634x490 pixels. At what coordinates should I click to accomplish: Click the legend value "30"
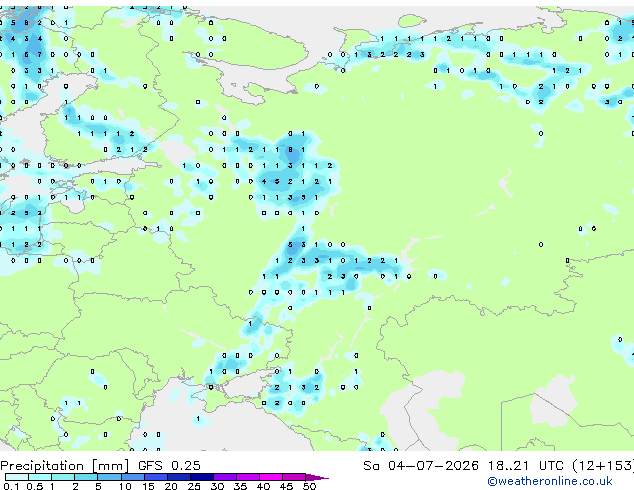click(x=217, y=486)
